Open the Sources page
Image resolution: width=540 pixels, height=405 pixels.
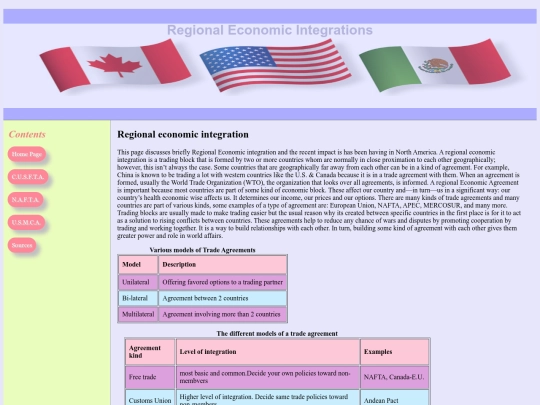pos(22,245)
